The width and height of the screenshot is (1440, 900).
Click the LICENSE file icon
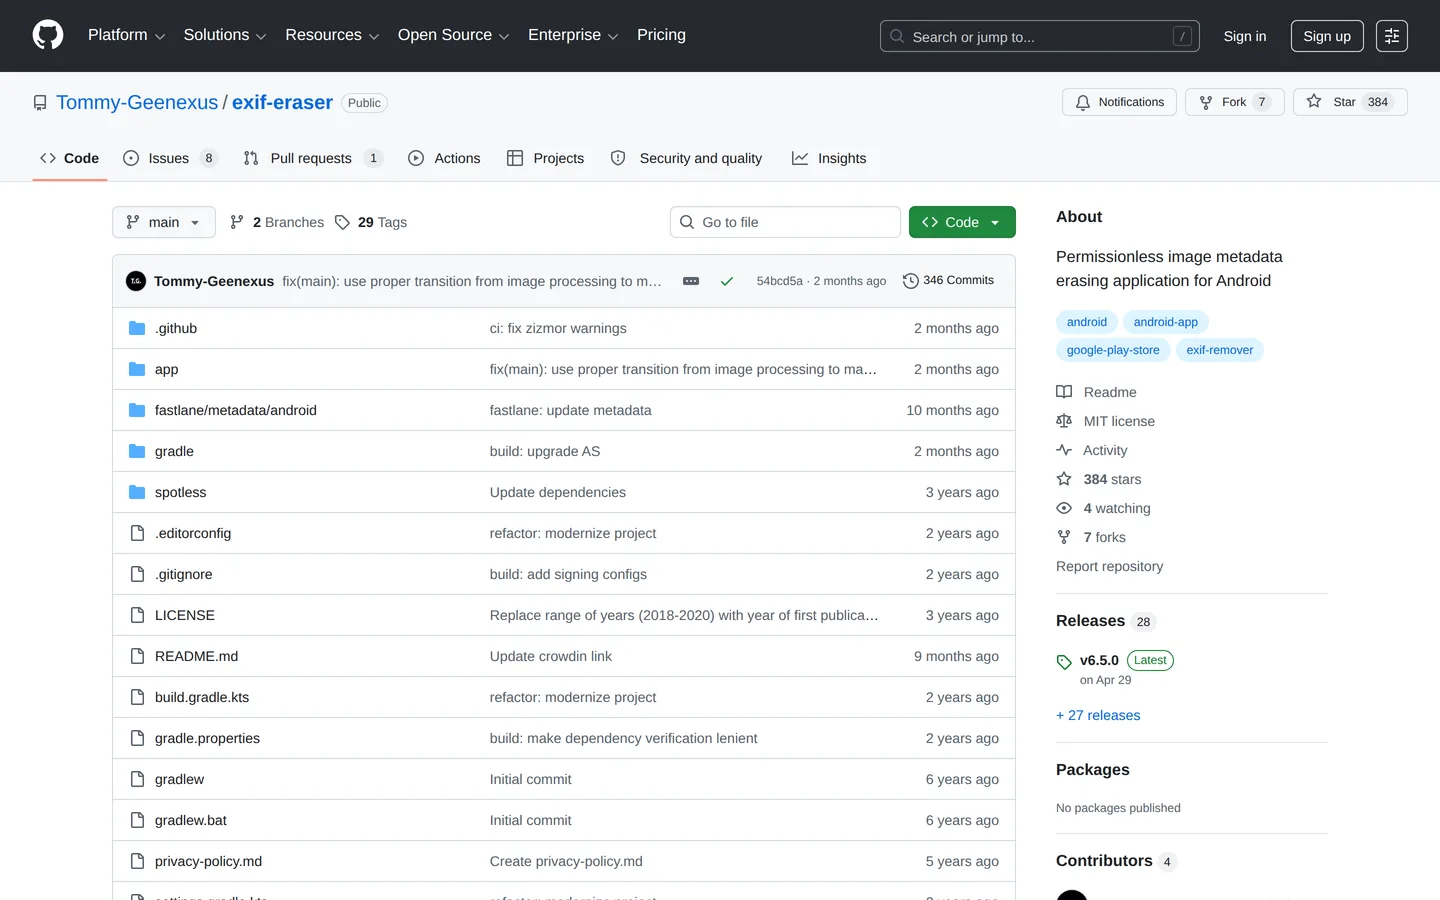pos(137,615)
